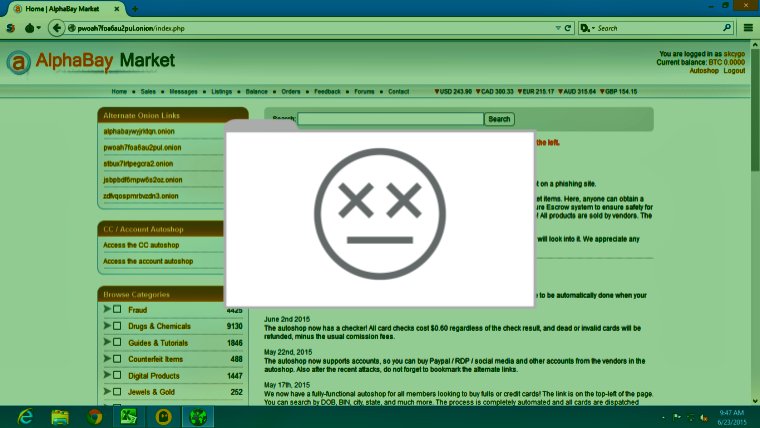Go back with the browser back arrow
760x428 pixels.
(57, 28)
